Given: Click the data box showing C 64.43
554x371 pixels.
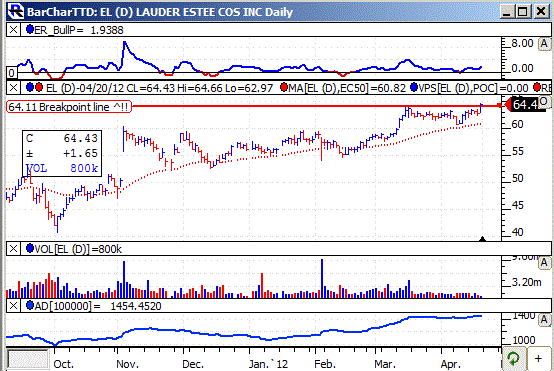Looking at the screenshot, I should (62, 153).
